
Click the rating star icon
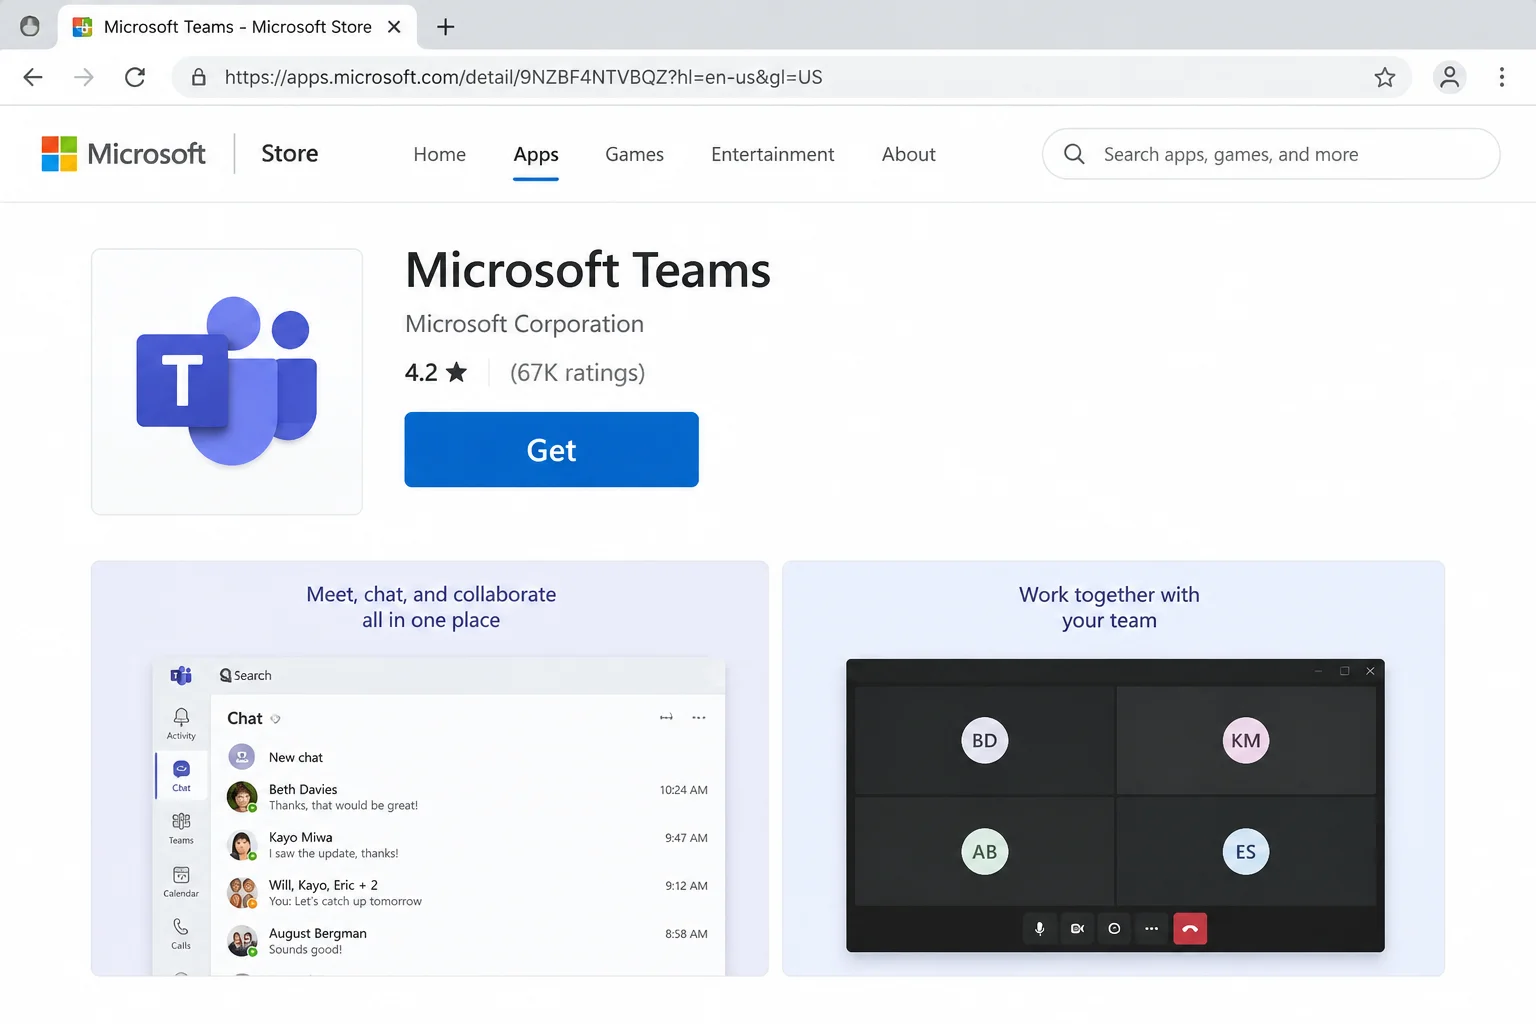click(456, 372)
